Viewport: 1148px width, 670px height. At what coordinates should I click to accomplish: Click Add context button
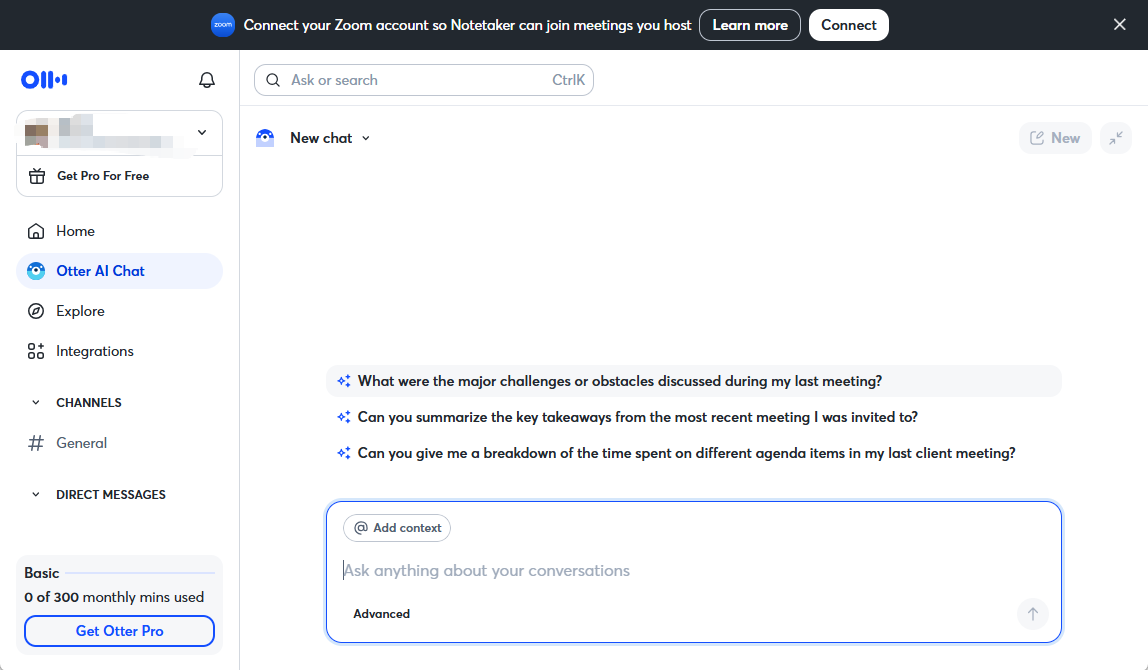397,528
